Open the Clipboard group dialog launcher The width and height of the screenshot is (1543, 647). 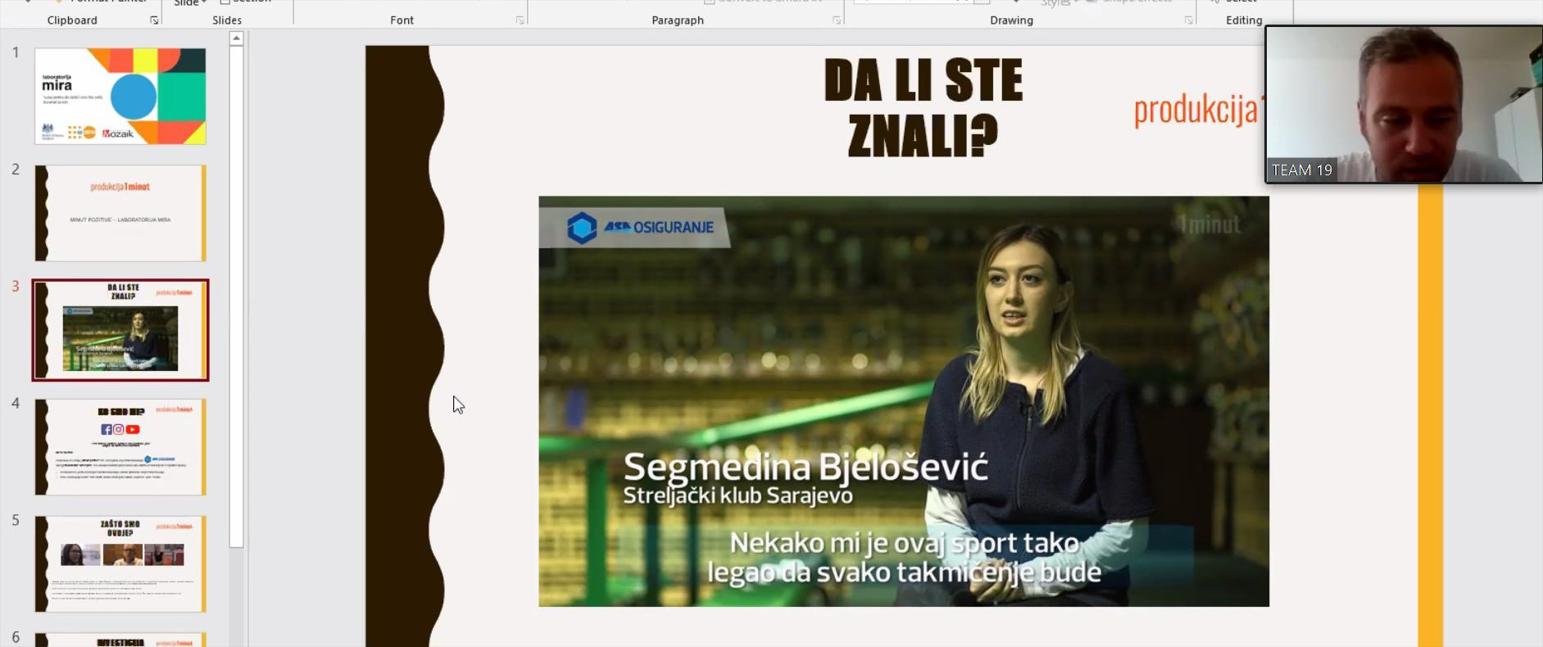point(154,20)
